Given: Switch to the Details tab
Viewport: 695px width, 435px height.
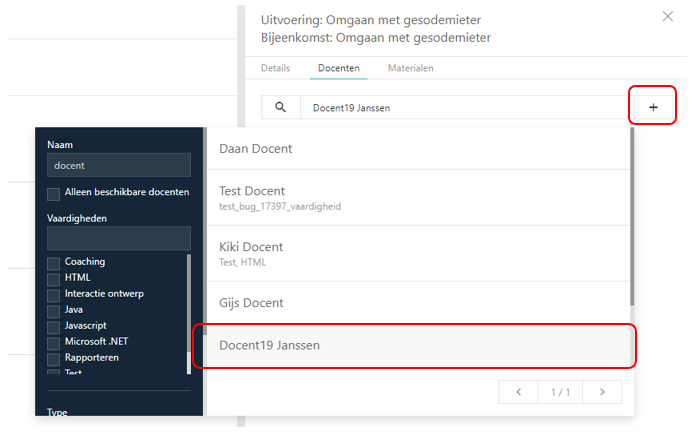Looking at the screenshot, I should [275, 68].
